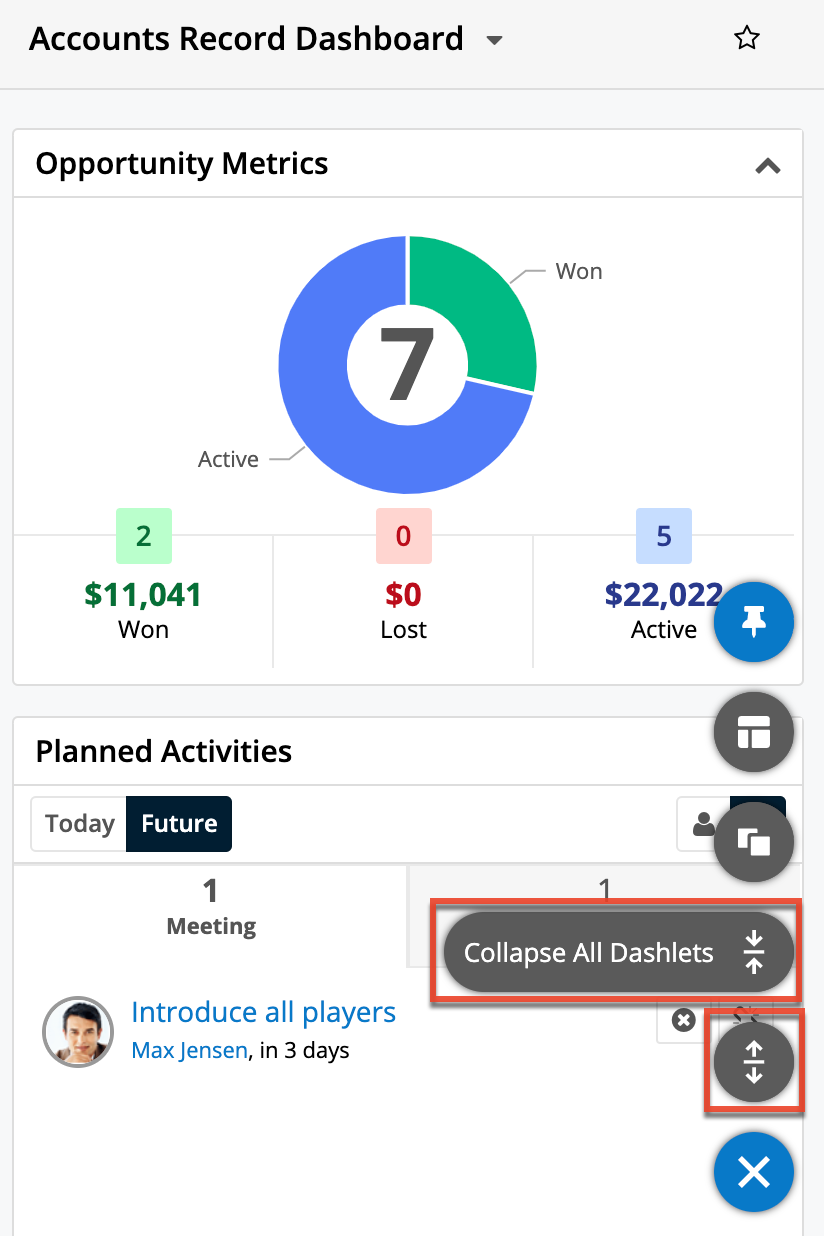Open the Introduce all players meeting
The image size is (824, 1236).
tap(263, 1012)
